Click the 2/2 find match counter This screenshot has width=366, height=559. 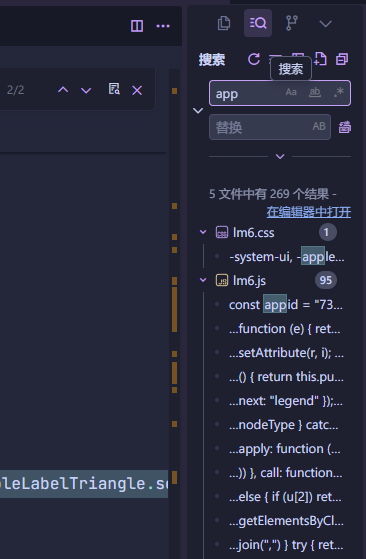pyautogui.click(x=15, y=90)
